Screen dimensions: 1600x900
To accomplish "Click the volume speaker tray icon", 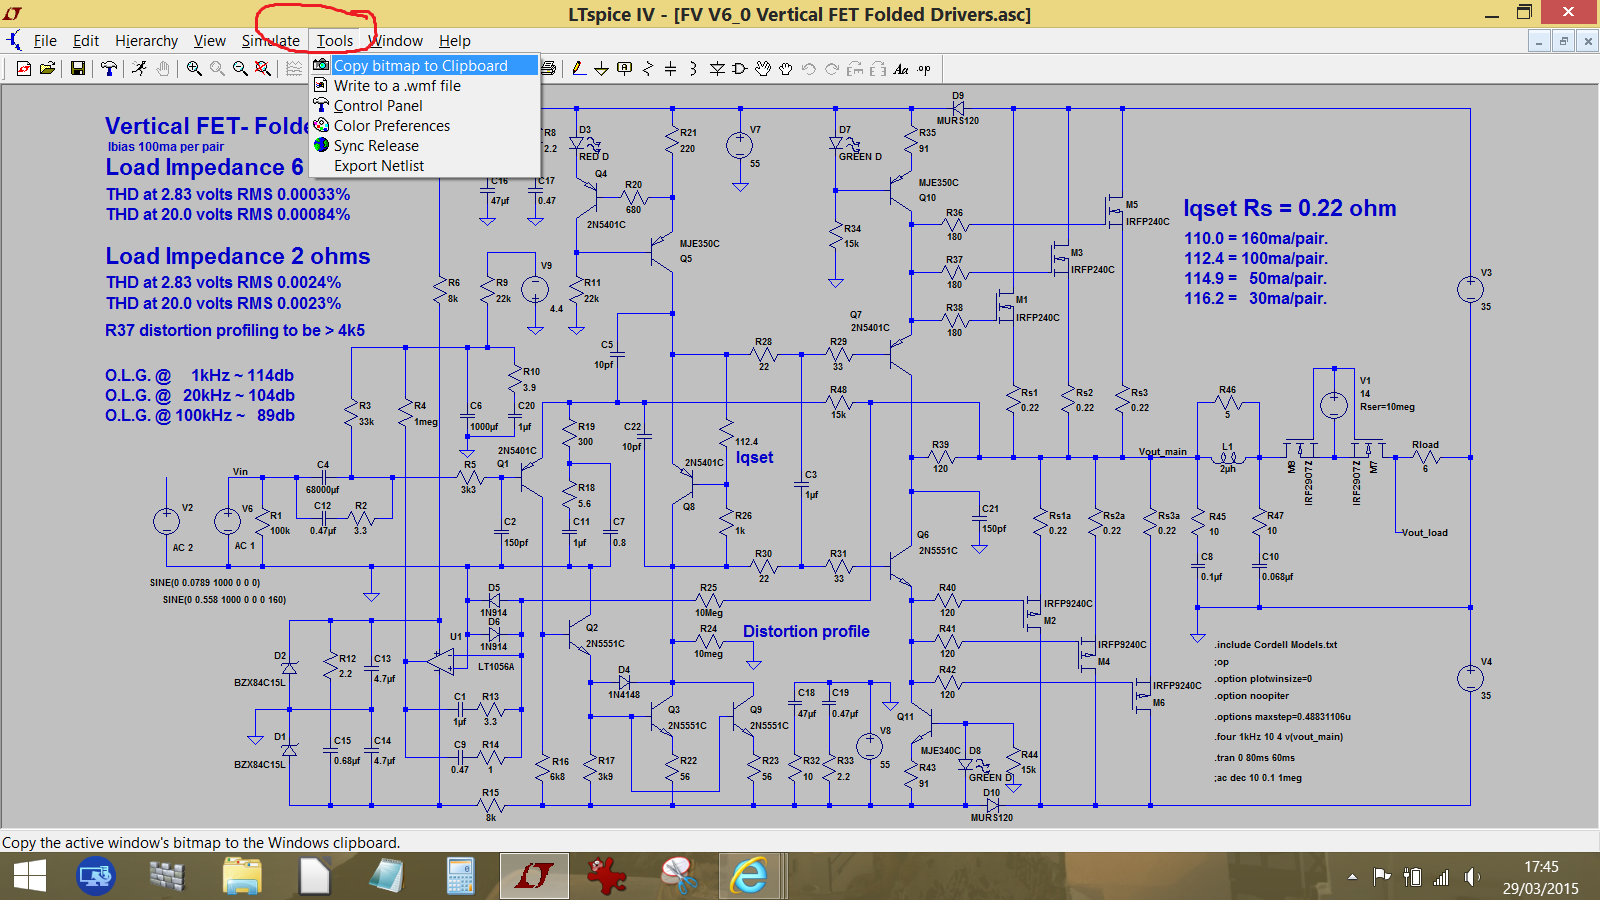I will click(1471, 877).
